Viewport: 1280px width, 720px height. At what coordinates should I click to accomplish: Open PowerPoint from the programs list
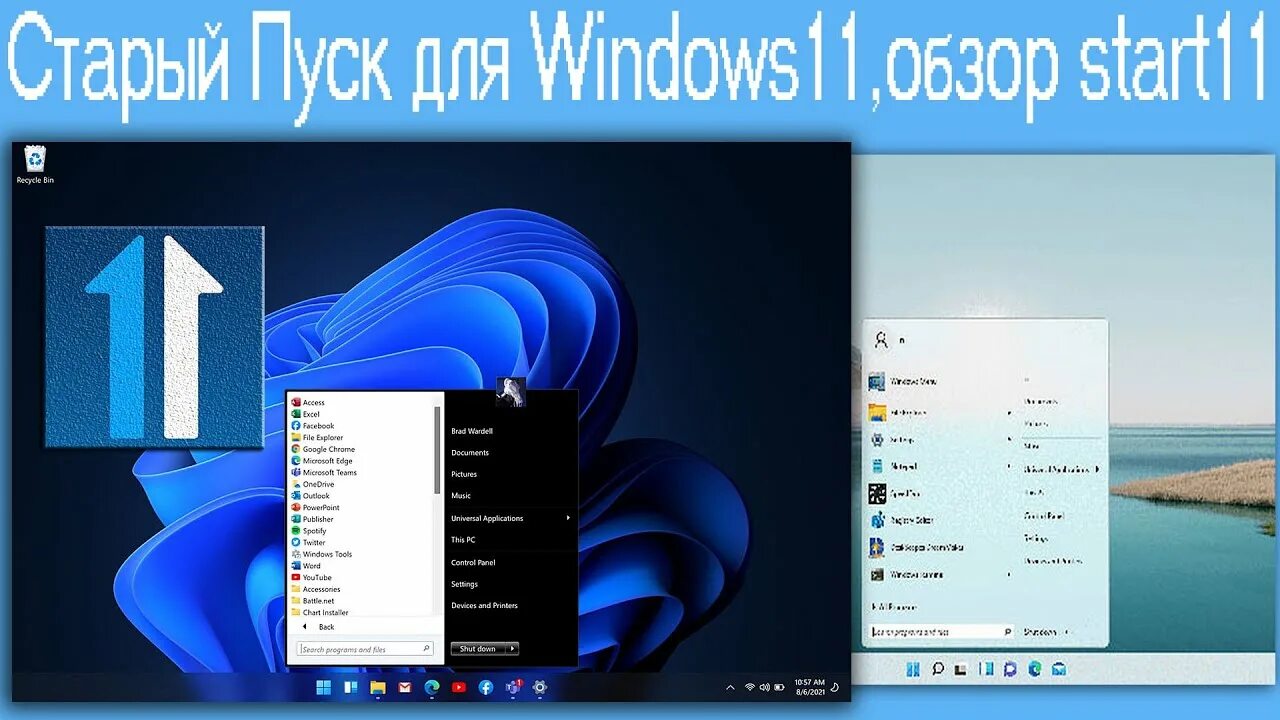[x=316, y=507]
